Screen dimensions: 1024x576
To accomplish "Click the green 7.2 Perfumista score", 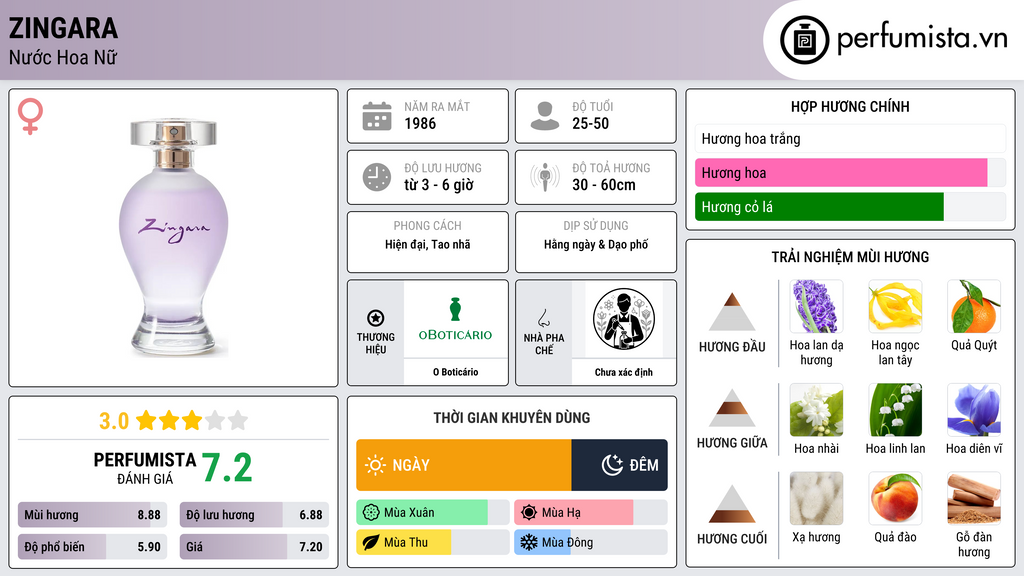I will [x=227, y=468].
